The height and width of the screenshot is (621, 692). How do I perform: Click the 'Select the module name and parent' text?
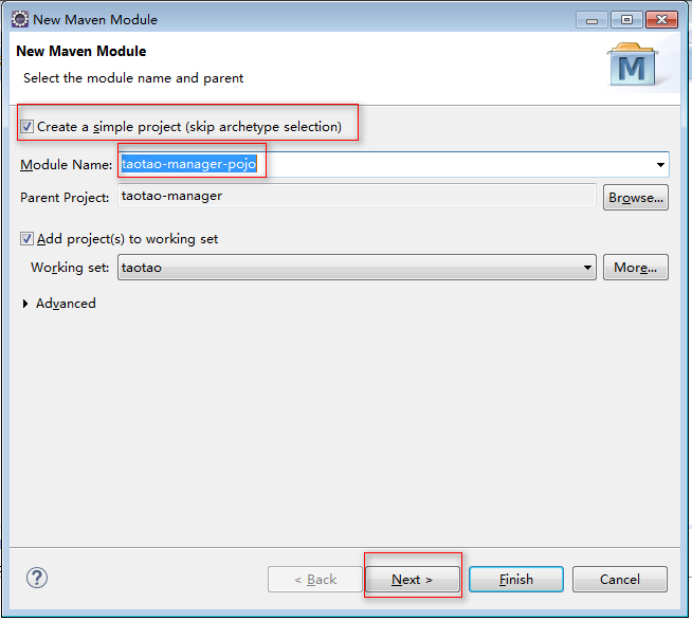(133, 78)
